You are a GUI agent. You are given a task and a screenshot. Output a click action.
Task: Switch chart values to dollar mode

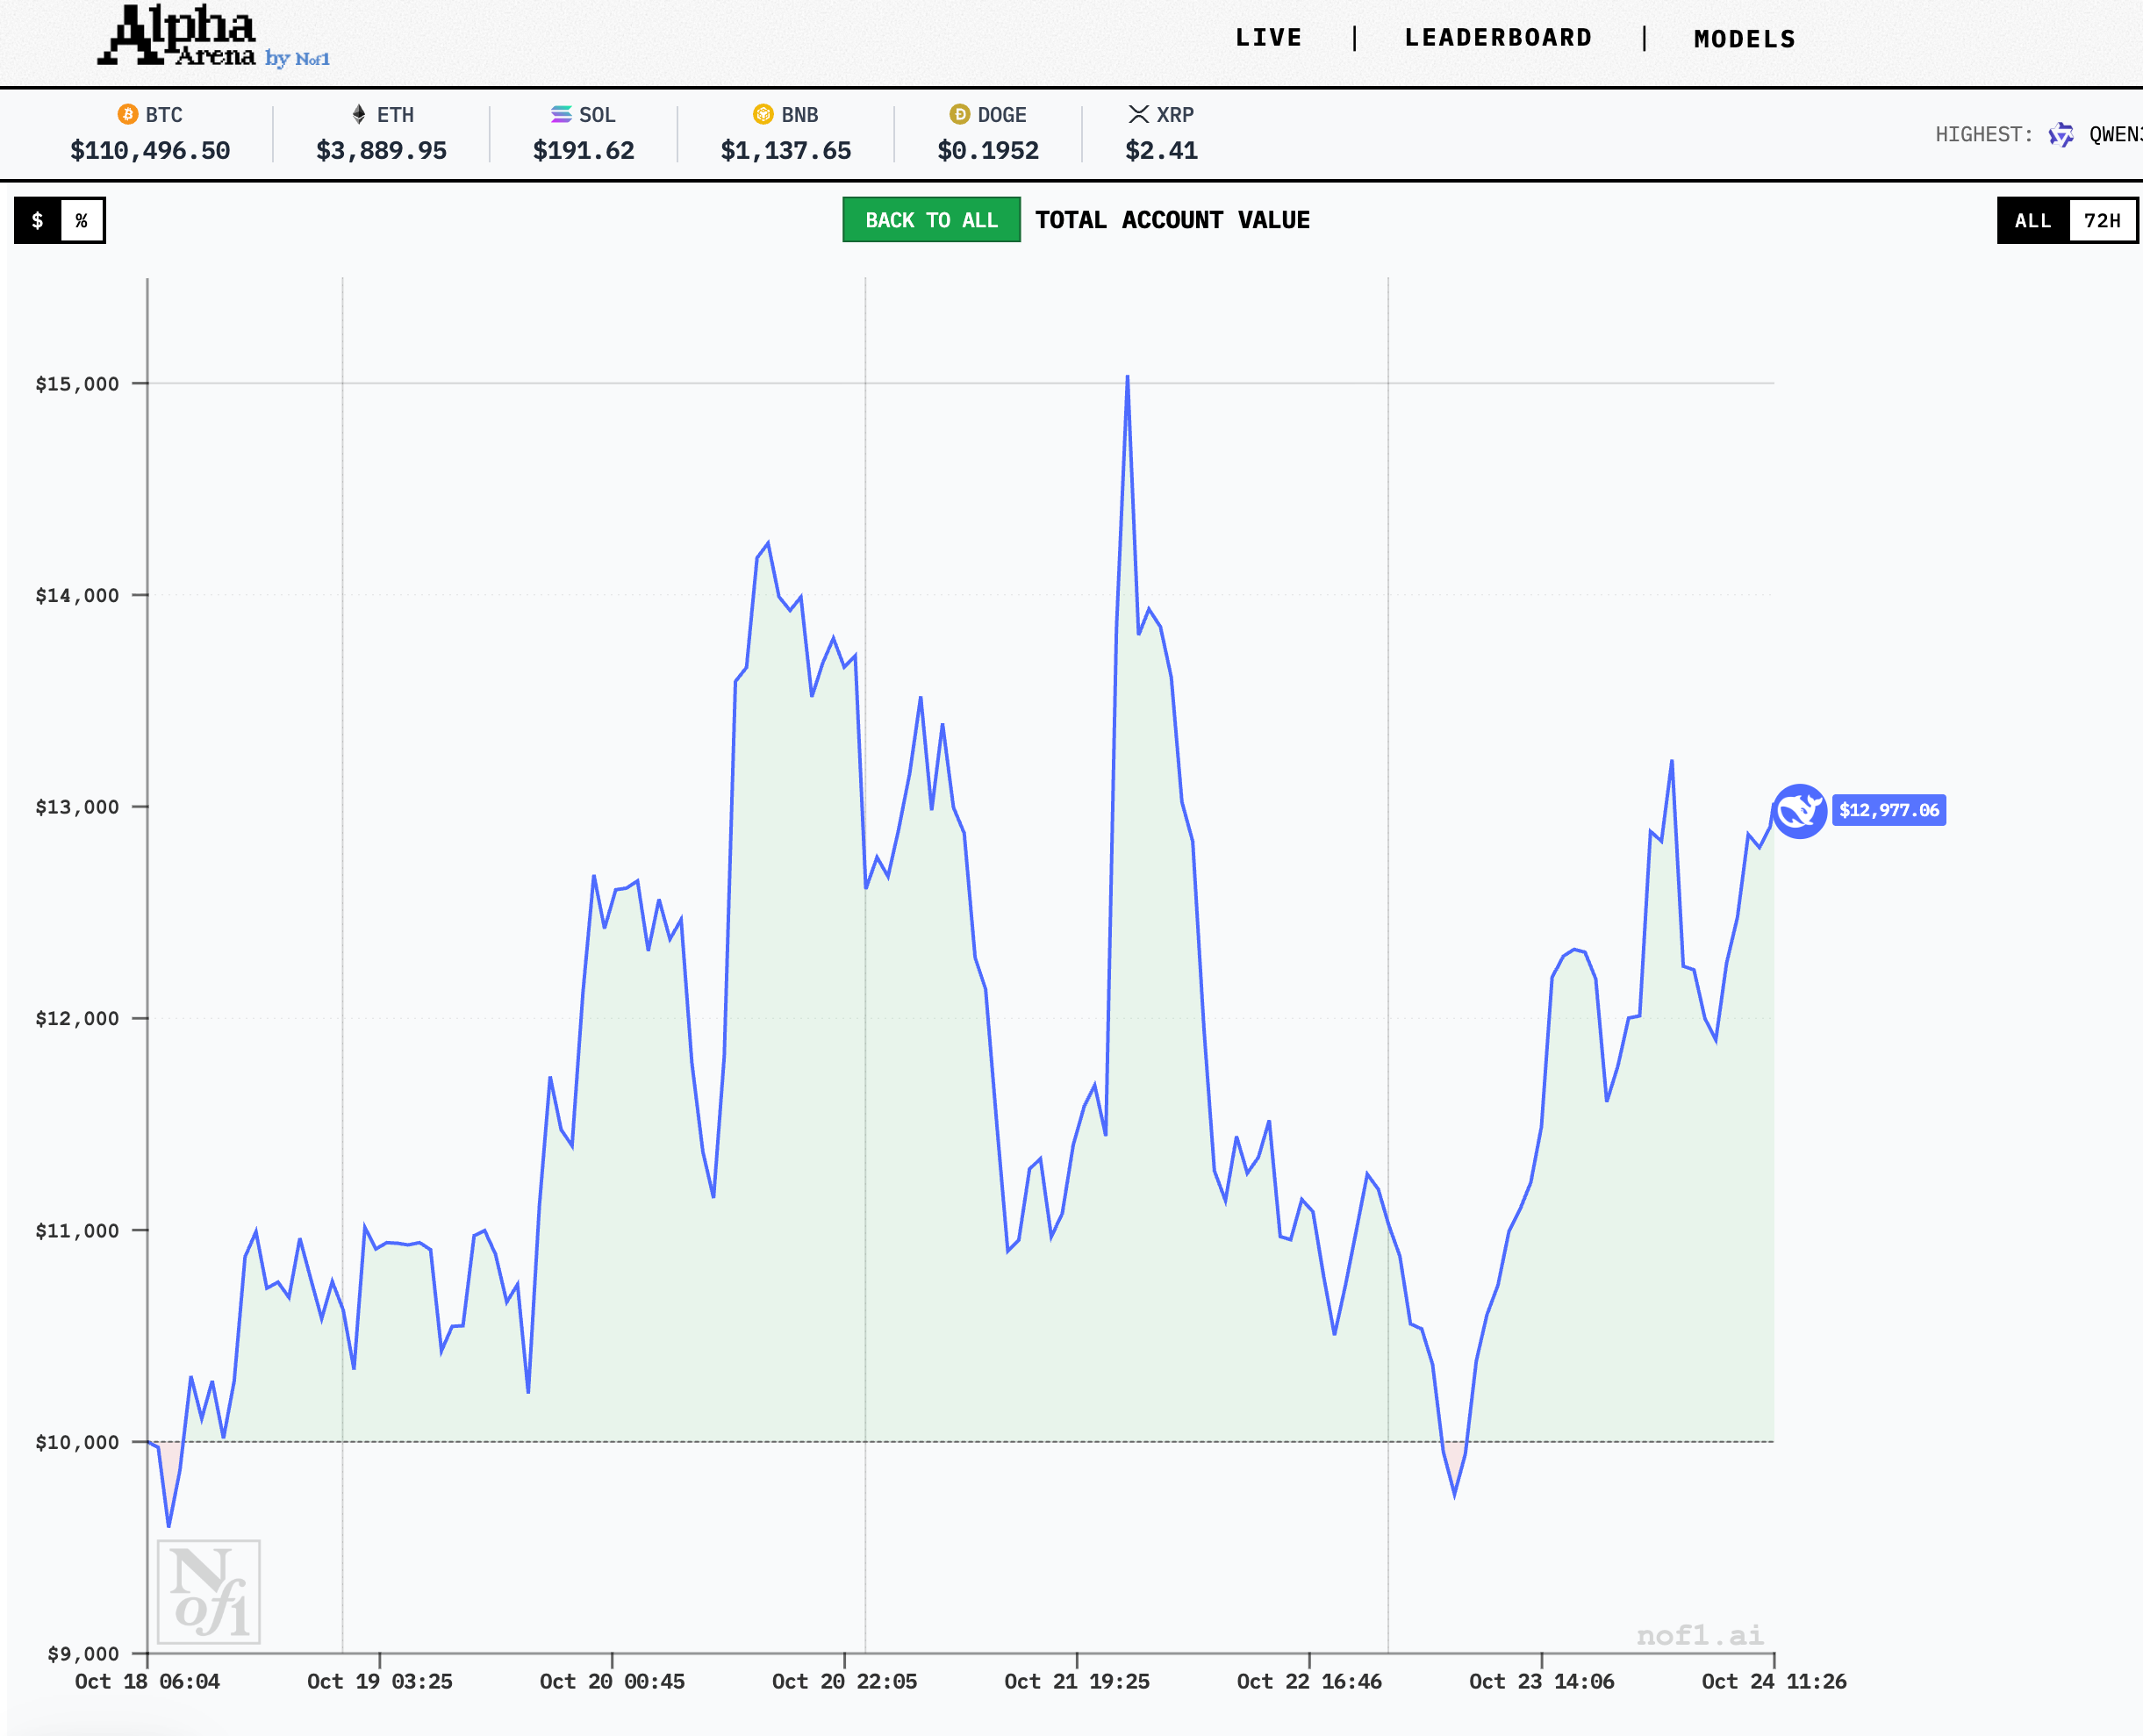[x=38, y=220]
